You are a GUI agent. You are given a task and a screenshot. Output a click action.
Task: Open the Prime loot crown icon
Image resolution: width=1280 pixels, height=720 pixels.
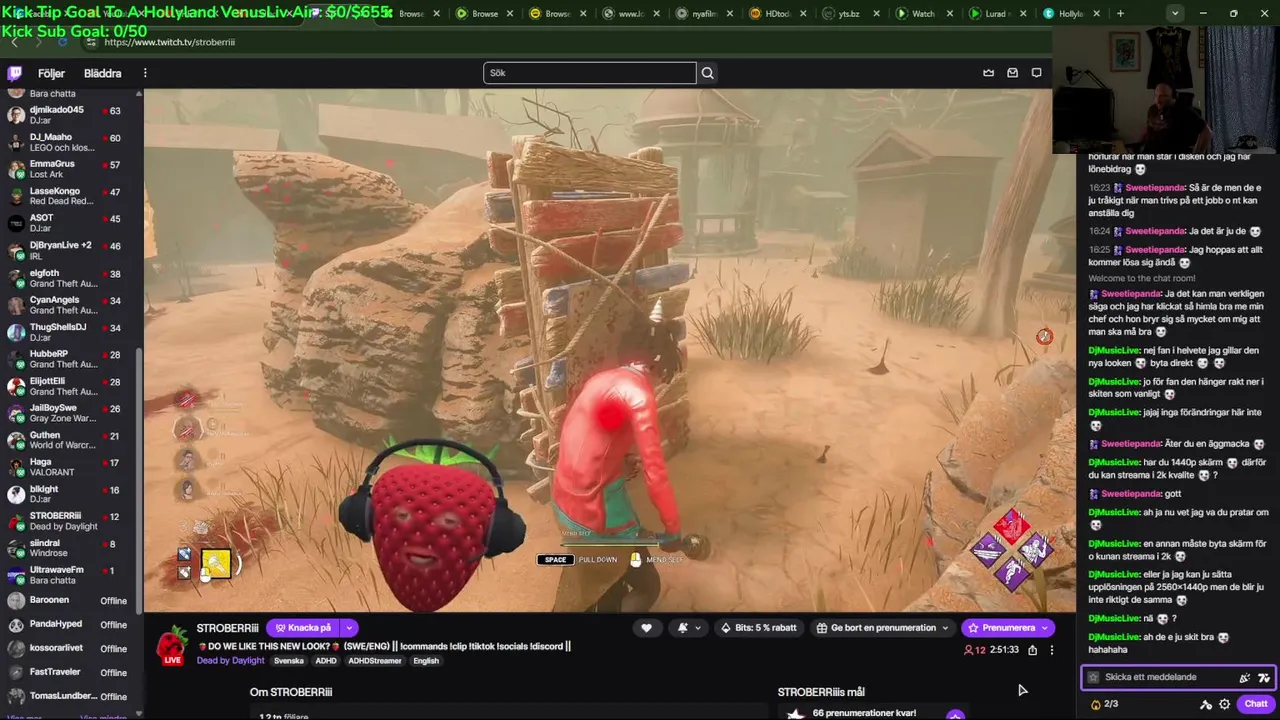[989, 73]
